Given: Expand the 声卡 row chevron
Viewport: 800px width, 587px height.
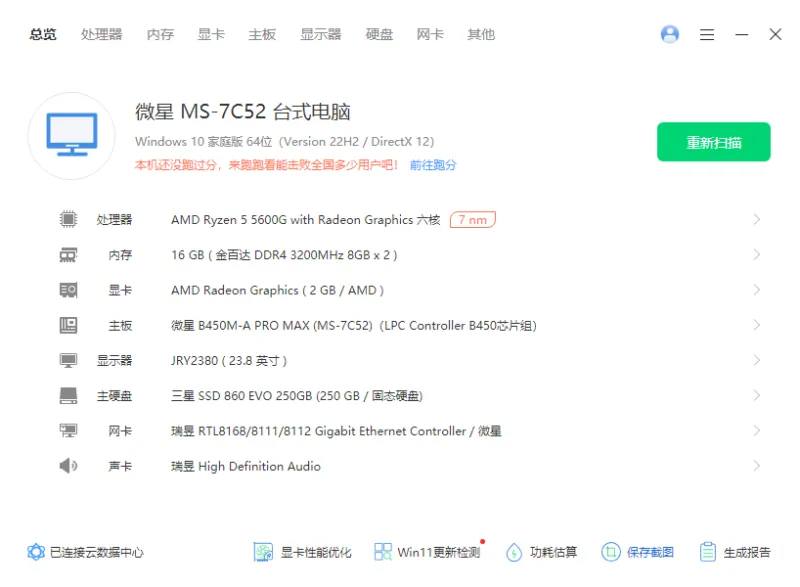Looking at the screenshot, I should [x=757, y=466].
